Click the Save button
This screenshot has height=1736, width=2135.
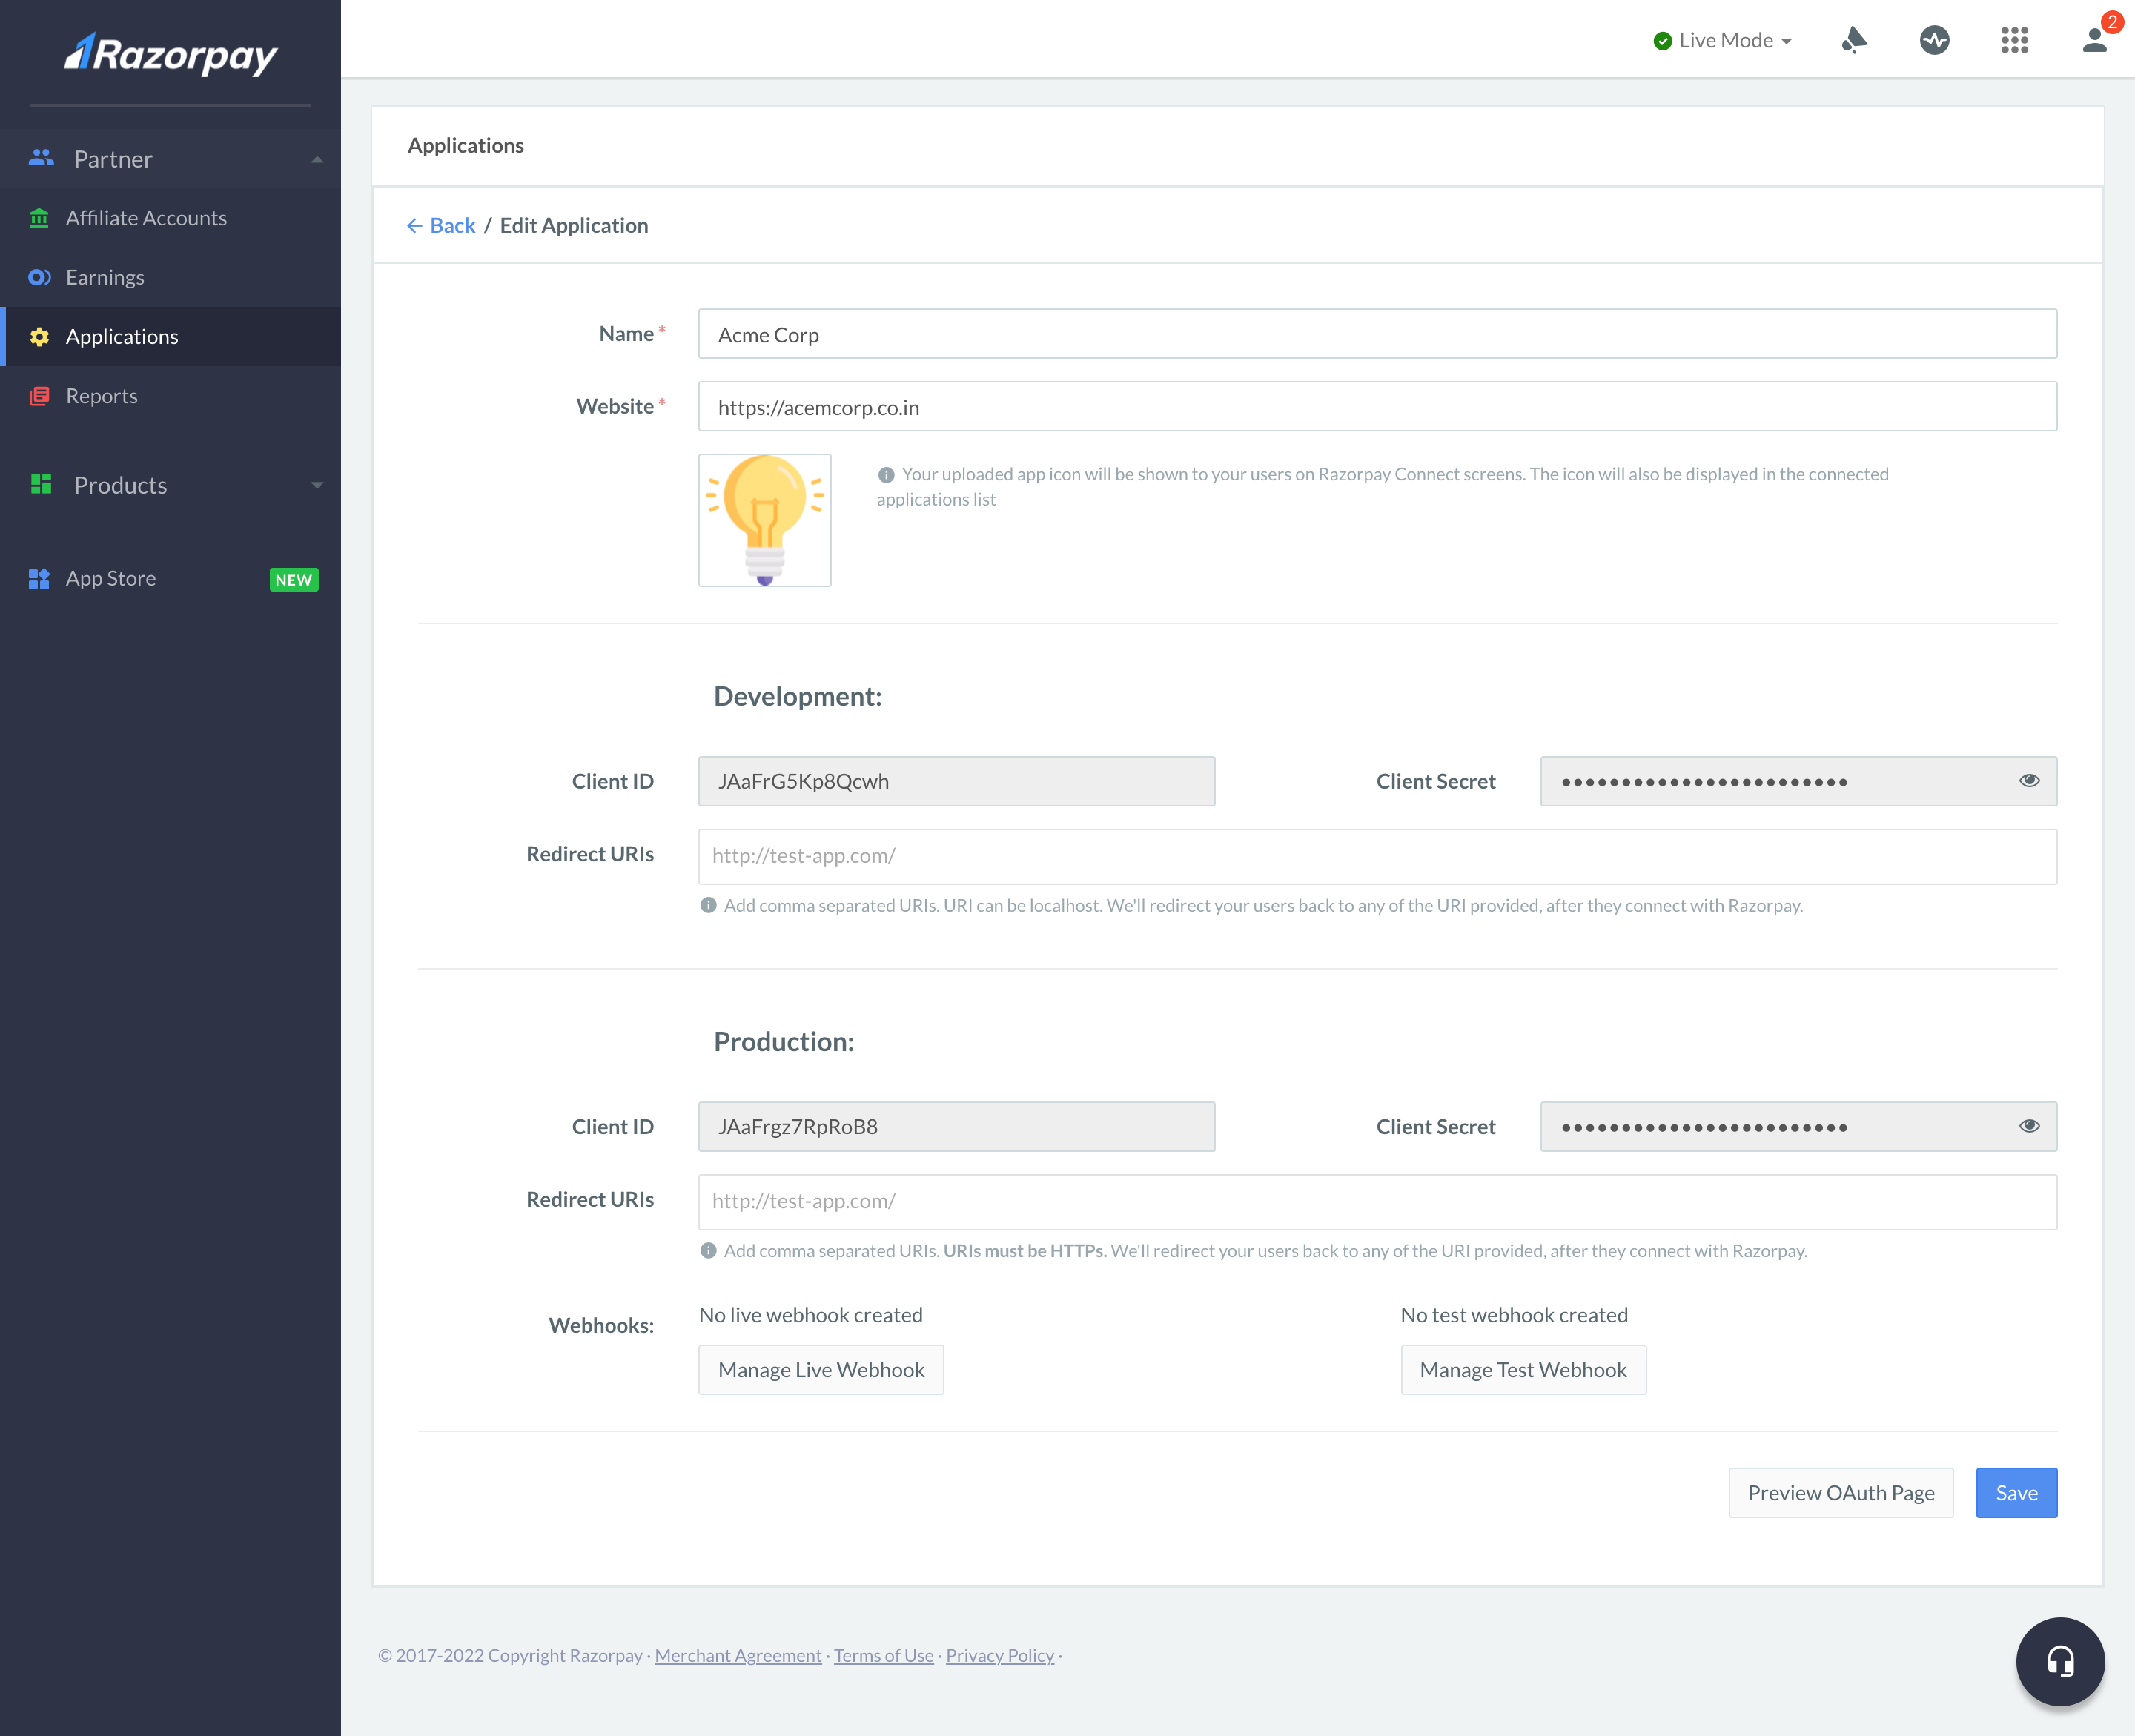pyautogui.click(x=2016, y=1491)
